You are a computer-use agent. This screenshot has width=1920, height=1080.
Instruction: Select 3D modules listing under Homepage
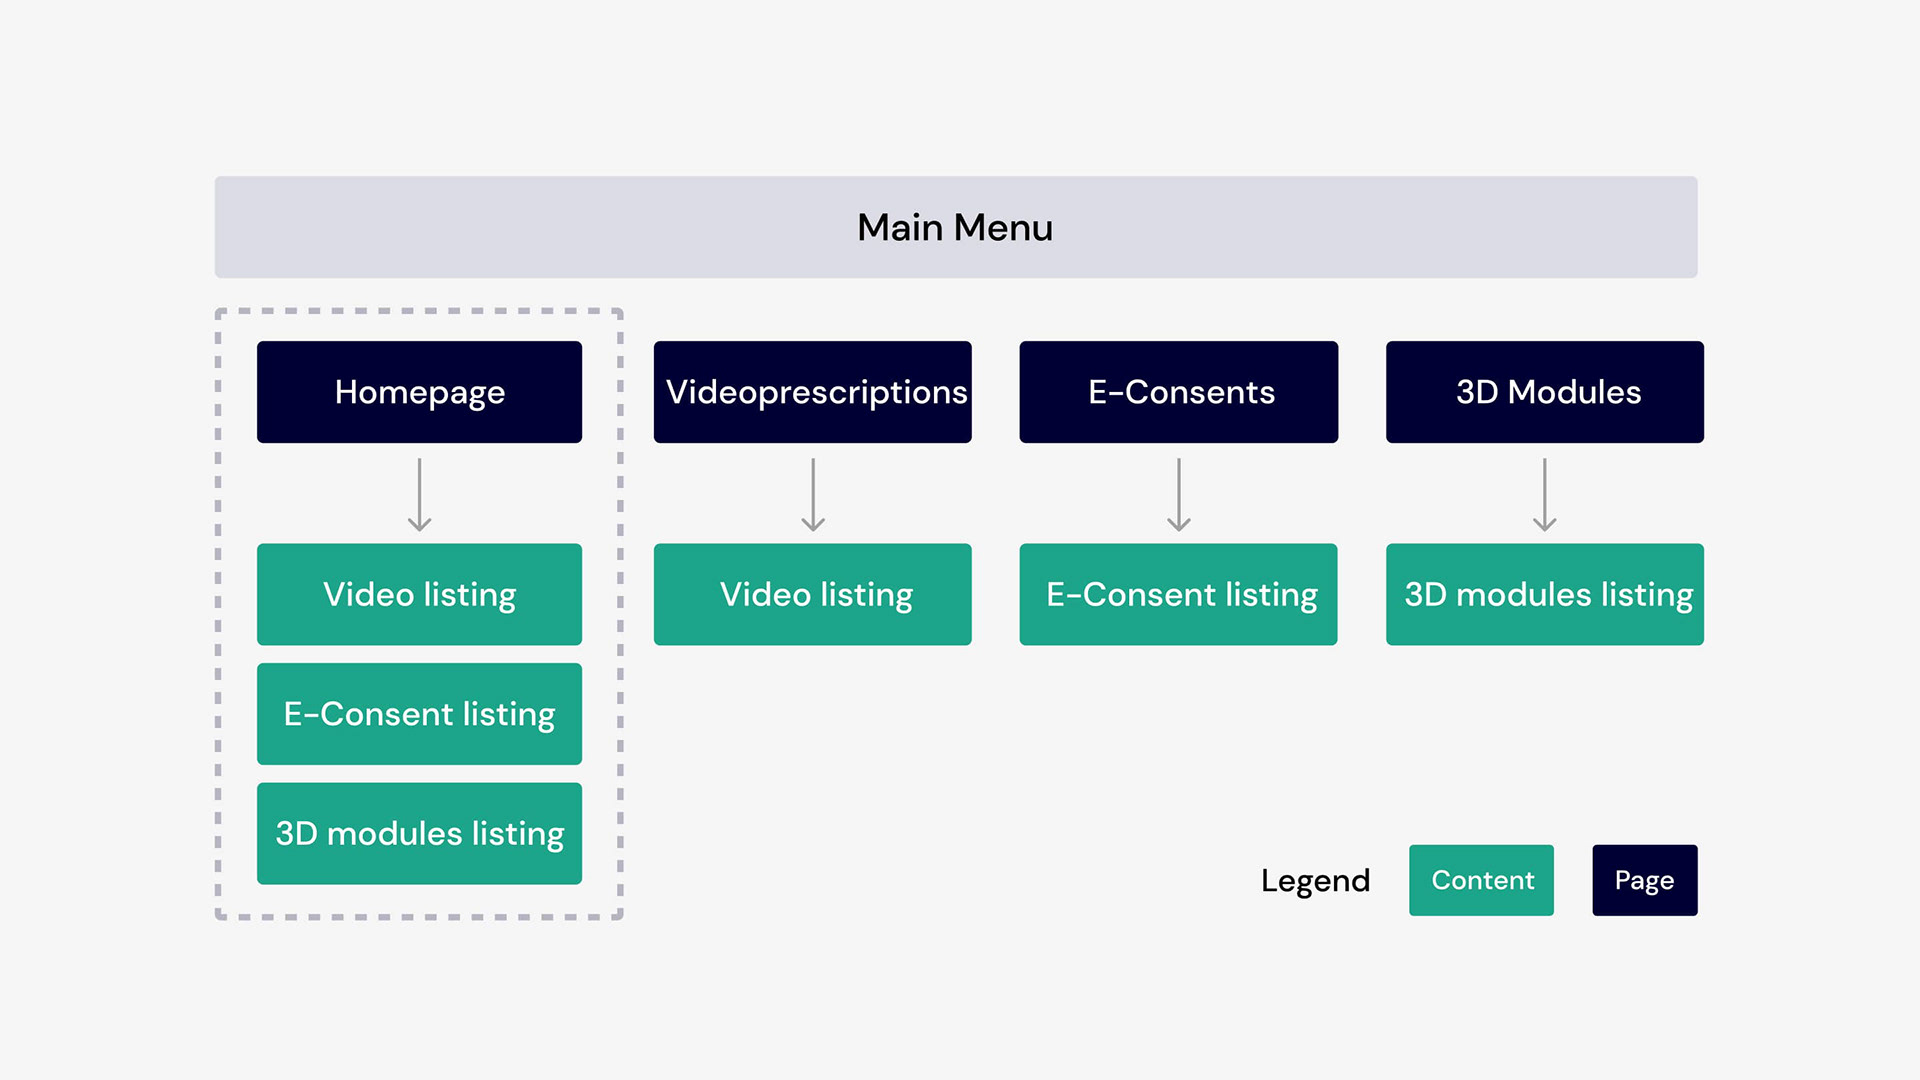[x=419, y=833]
